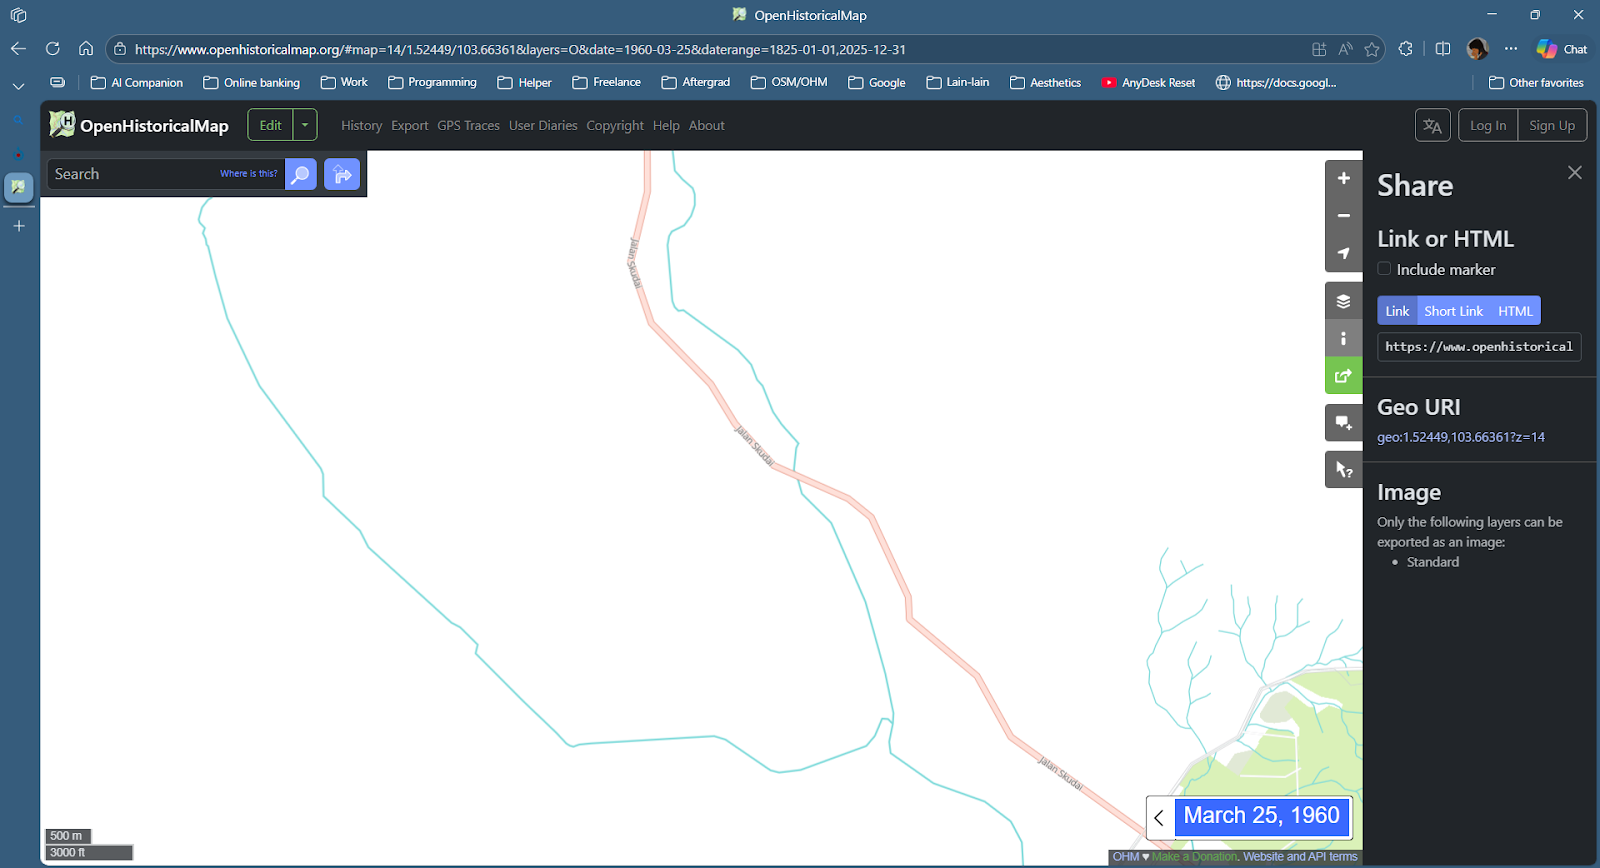Close the Share panel

click(x=1574, y=173)
